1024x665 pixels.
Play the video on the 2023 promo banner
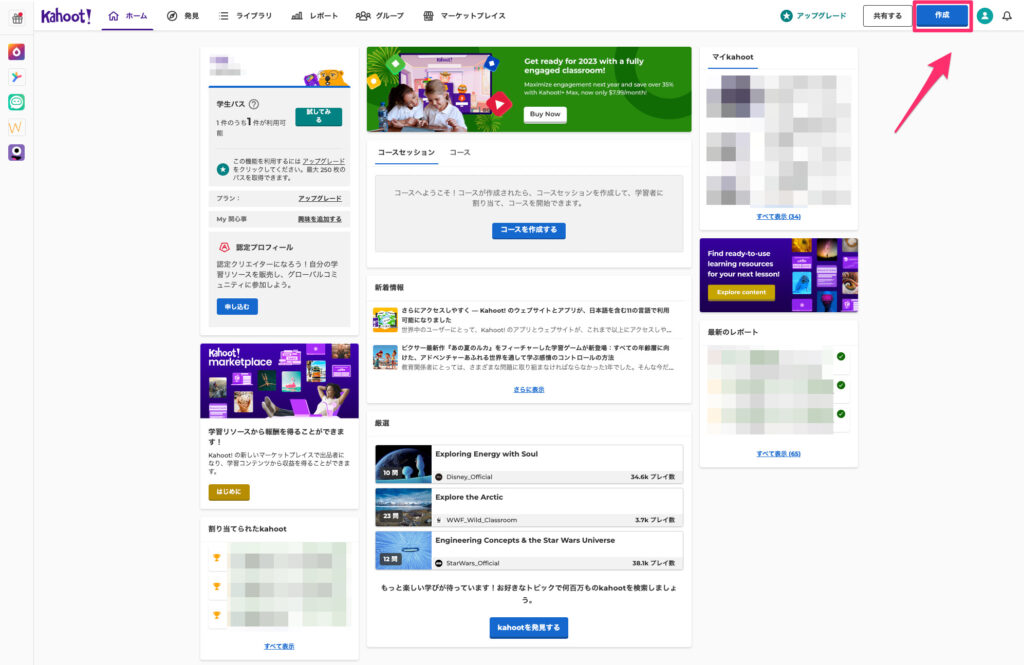point(500,104)
